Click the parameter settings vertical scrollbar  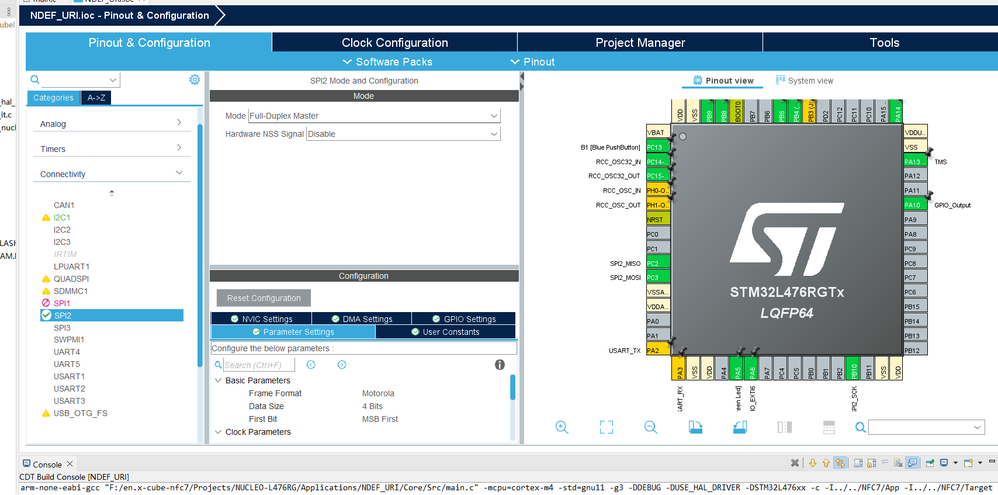512,387
